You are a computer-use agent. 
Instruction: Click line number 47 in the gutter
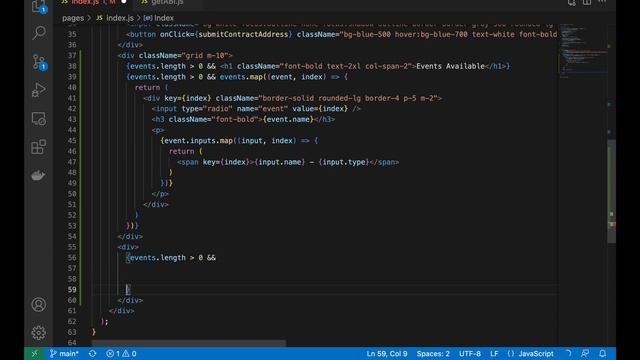click(72, 162)
